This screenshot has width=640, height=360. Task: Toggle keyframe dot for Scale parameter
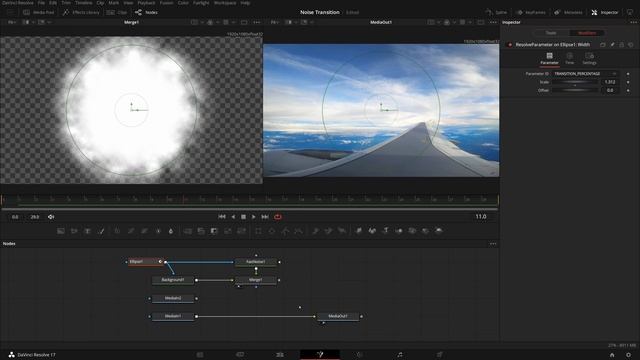pos(628,82)
